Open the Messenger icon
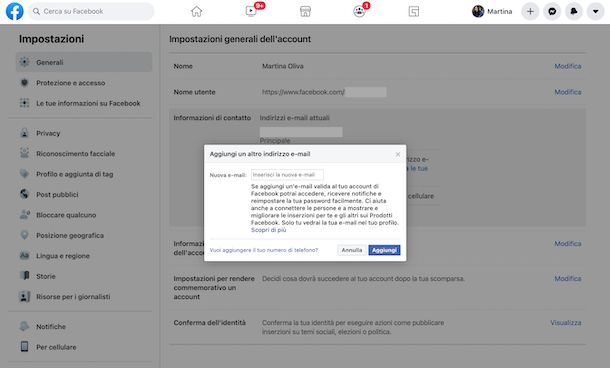 [x=552, y=11]
